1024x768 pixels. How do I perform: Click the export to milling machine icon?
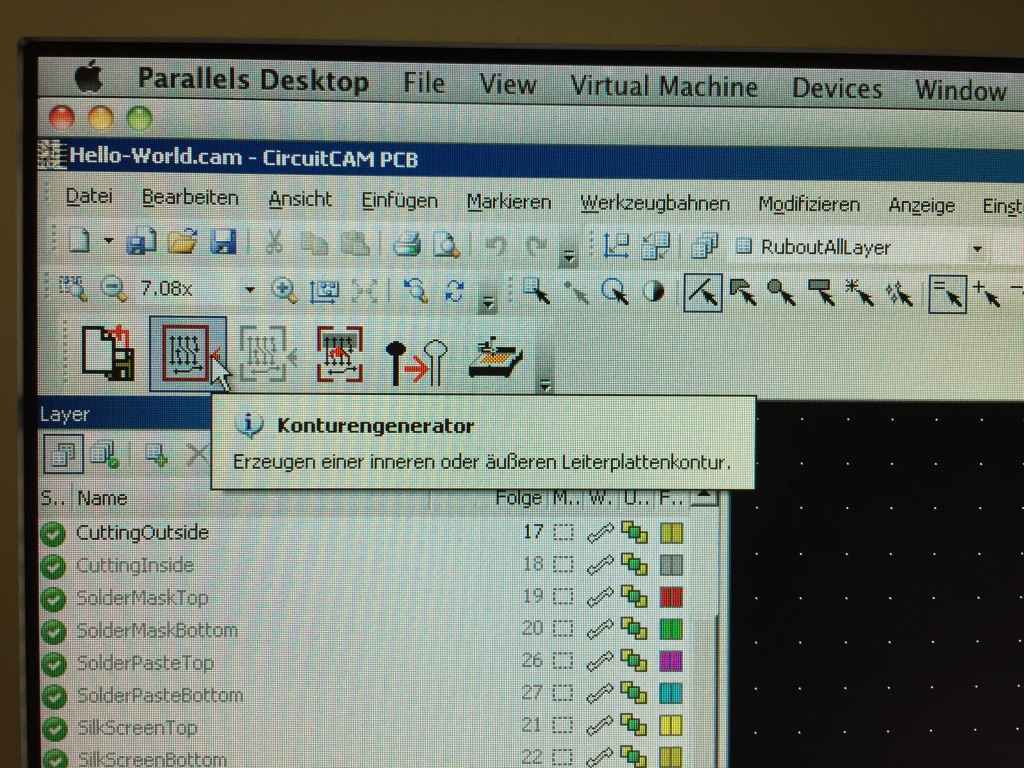click(496, 359)
